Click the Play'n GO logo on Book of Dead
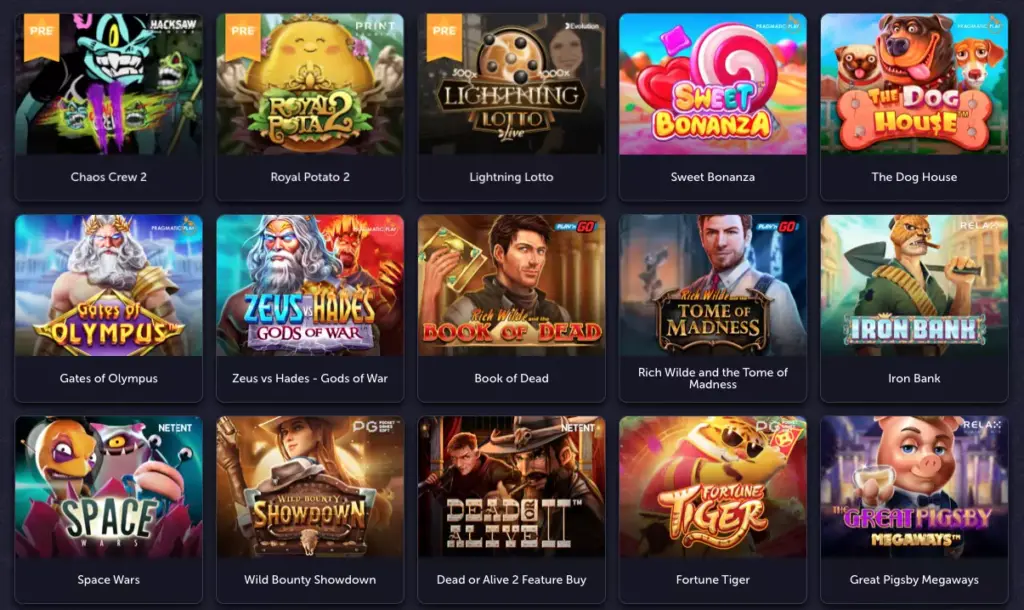 575,227
